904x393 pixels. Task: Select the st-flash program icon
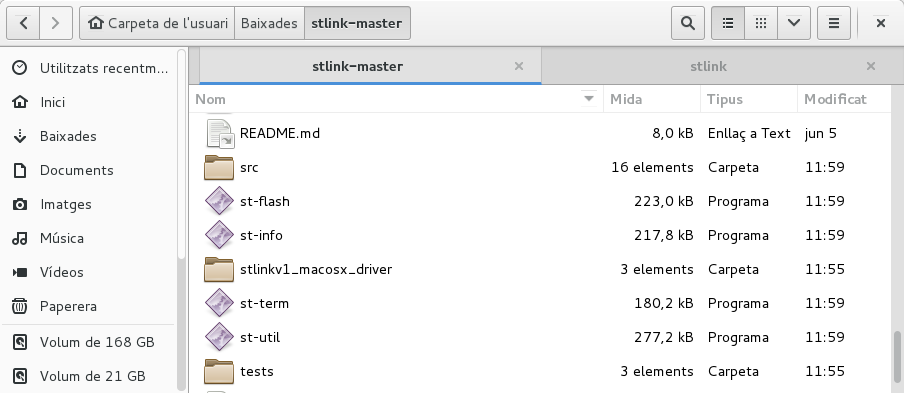[219, 201]
